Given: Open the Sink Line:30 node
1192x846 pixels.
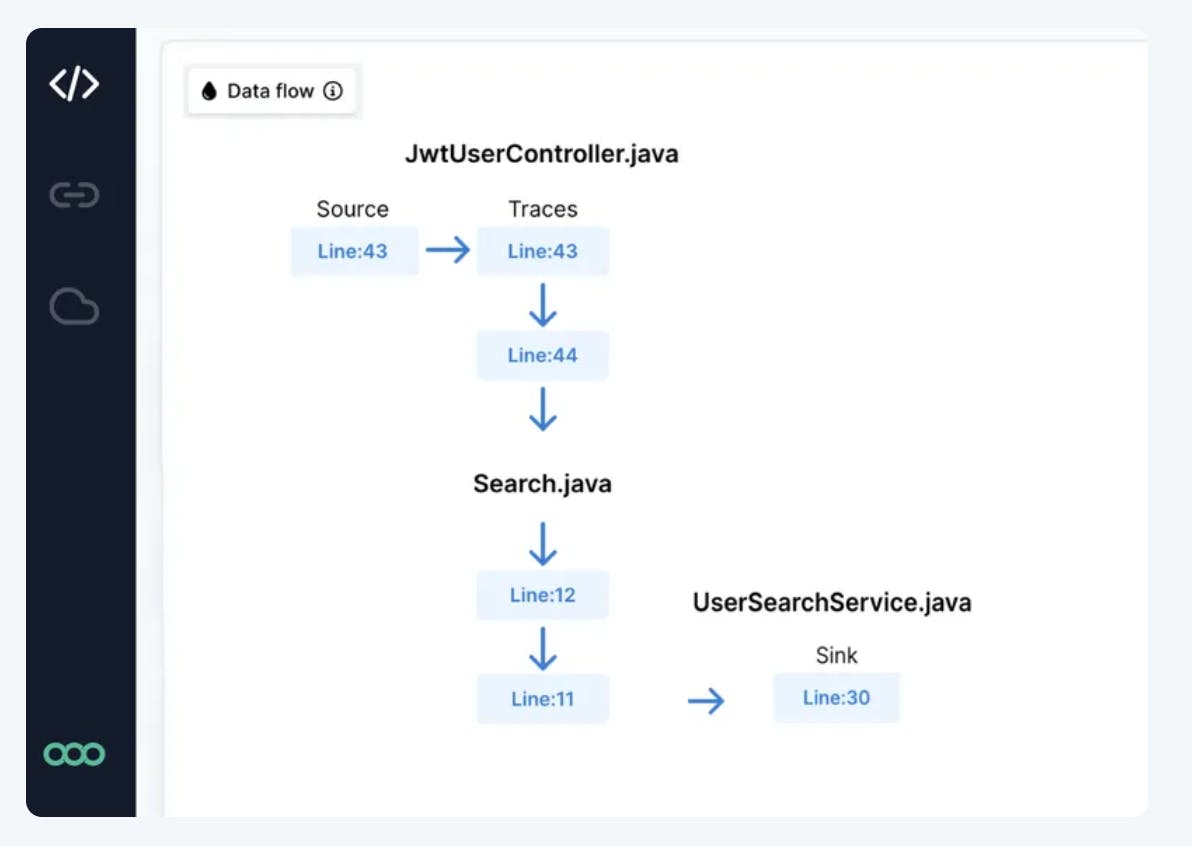Looking at the screenshot, I should pyautogui.click(x=836, y=698).
